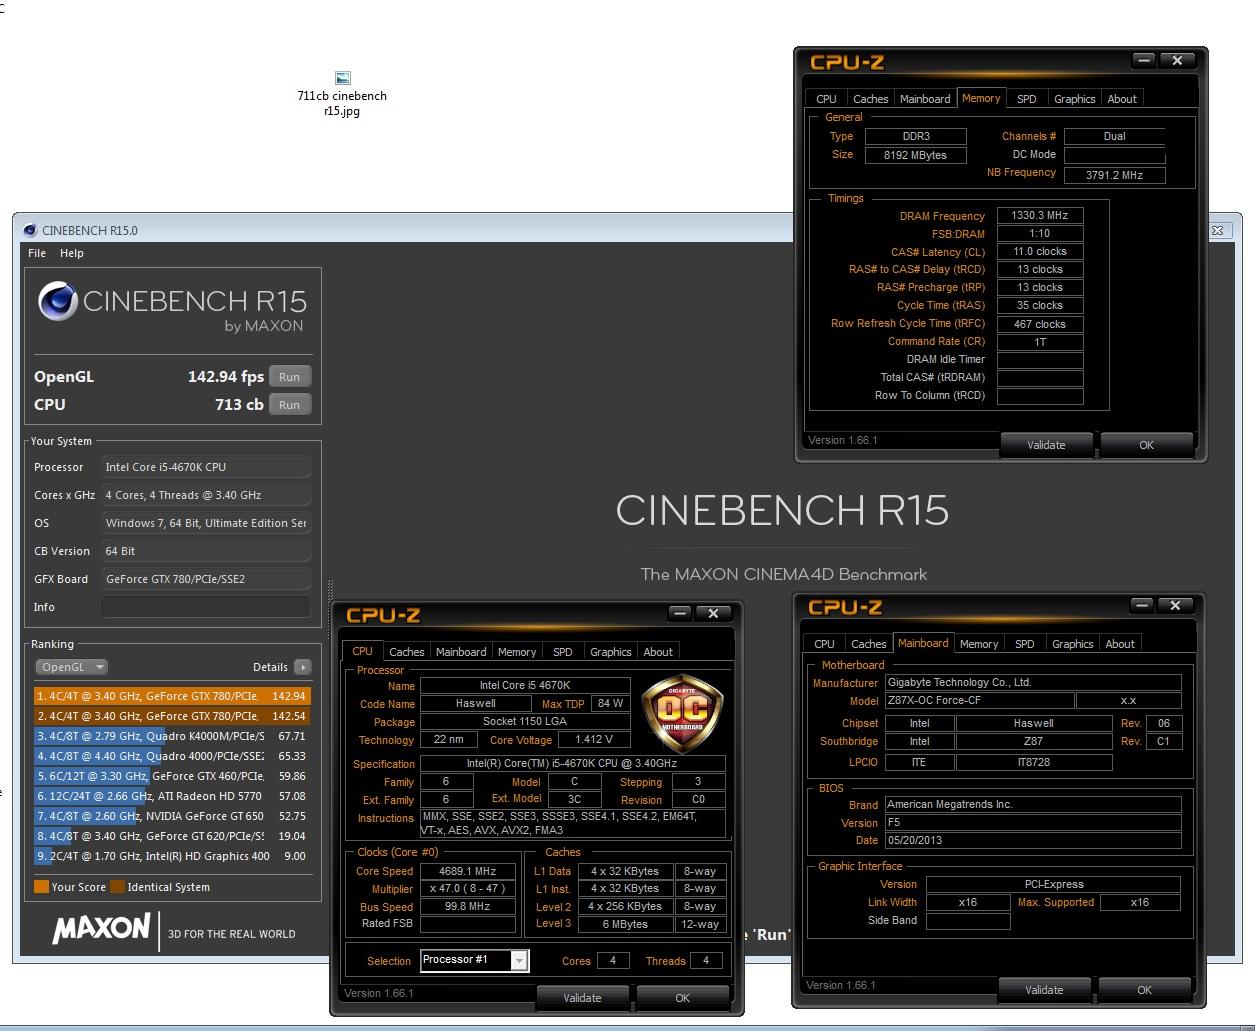Click the Core Speed value 4689.1 MHz
1255x1031 pixels.
pyautogui.click(x=468, y=871)
